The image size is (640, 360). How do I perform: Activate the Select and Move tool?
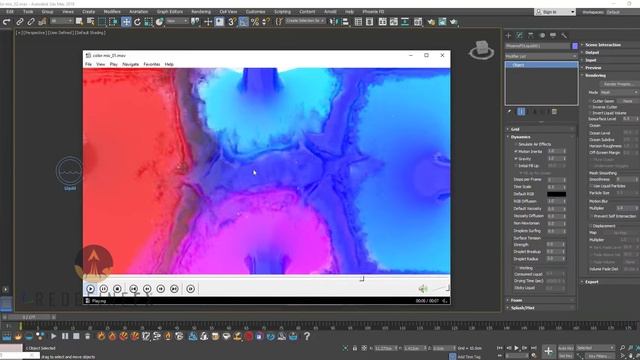pos(126,22)
